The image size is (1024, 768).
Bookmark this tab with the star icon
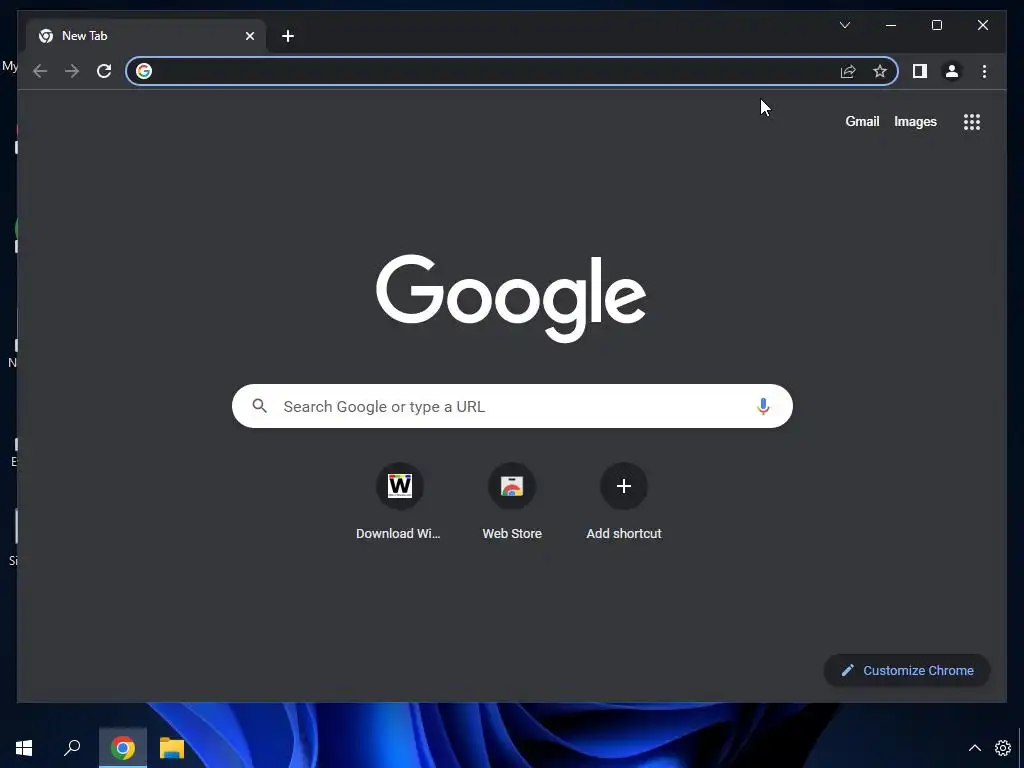click(880, 71)
